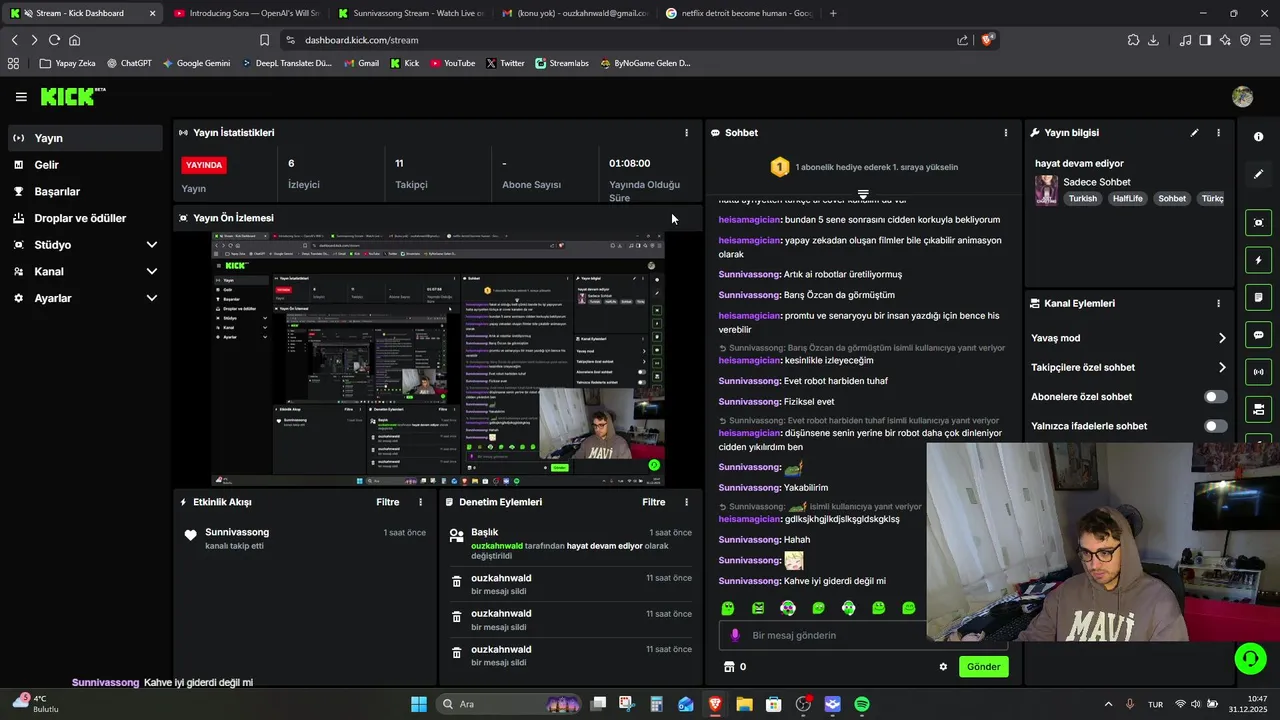This screenshot has width=1280, height=720.
Task: Open chat settings gear icon
Action: [943, 667]
